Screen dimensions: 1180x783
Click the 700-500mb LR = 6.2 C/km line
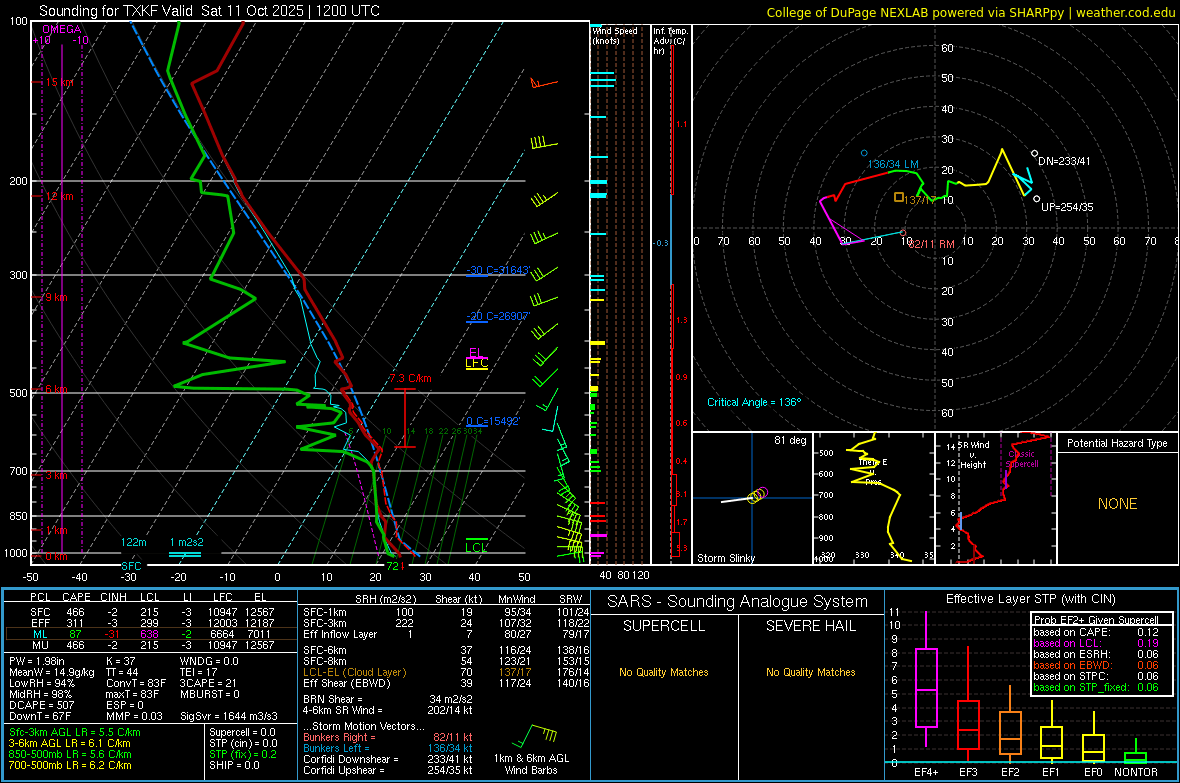click(x=70, y=765)
